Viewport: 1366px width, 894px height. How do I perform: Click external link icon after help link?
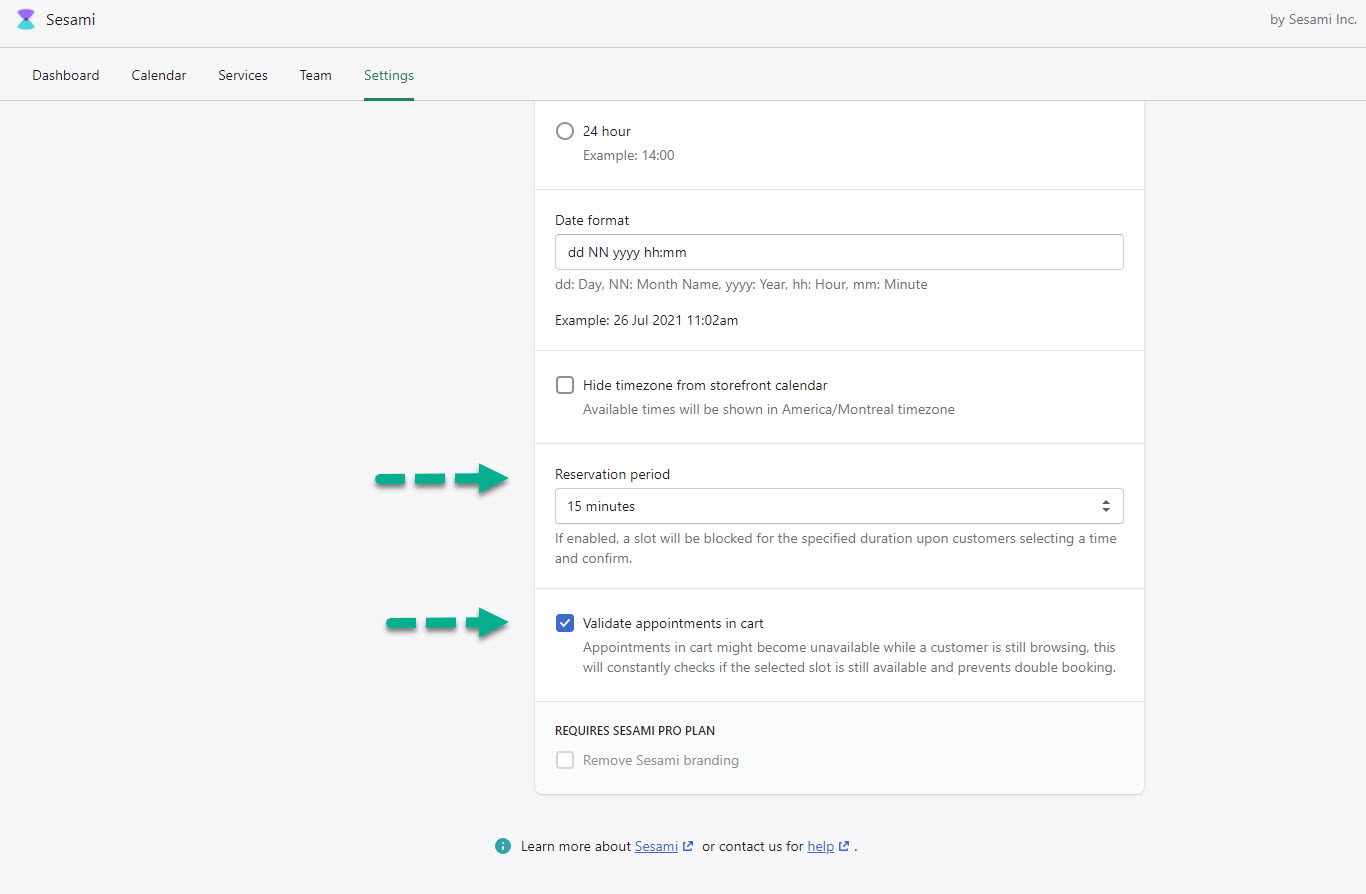click(844, 846)
